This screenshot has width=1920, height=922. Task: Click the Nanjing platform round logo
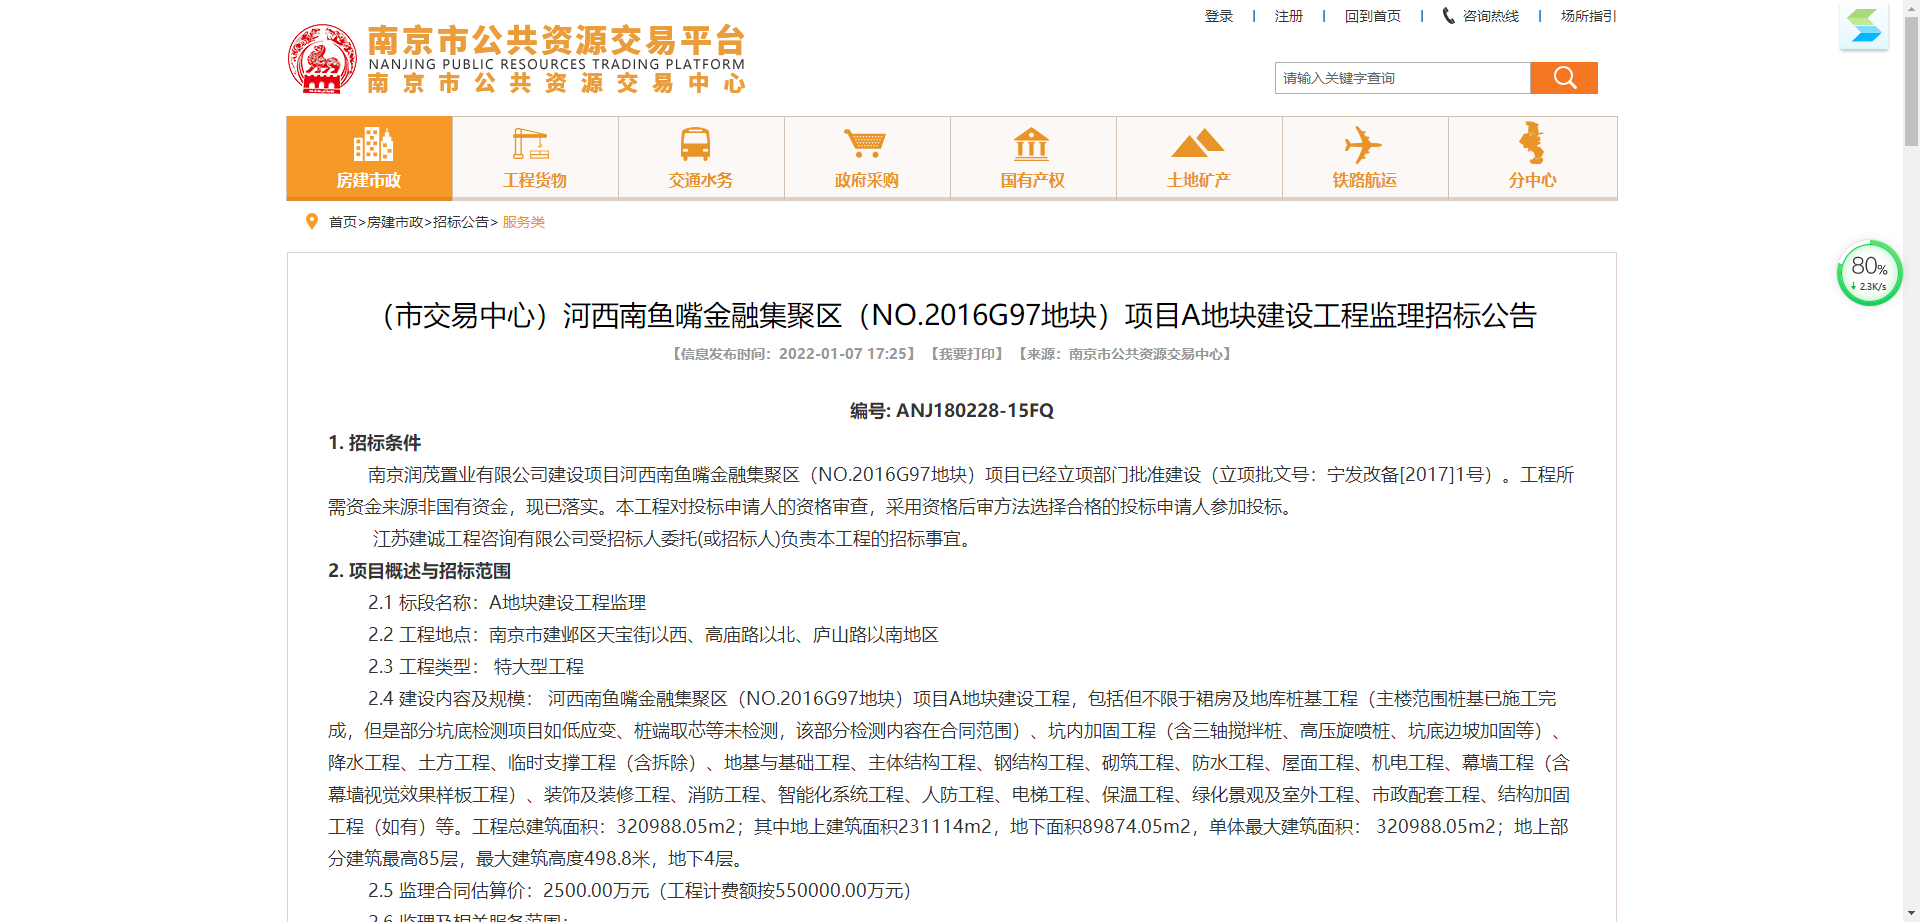click(x=322, y=59)
